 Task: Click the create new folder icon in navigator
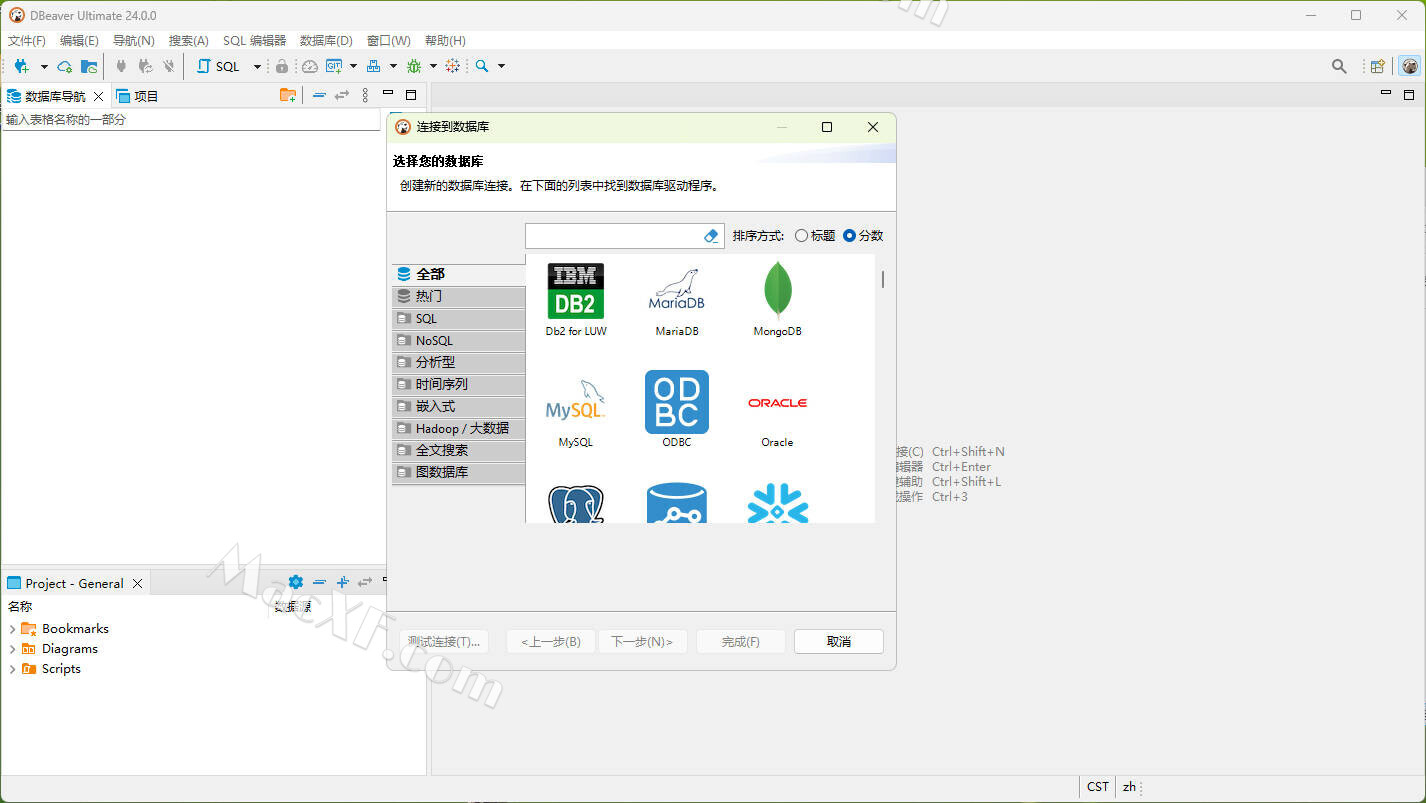(x=288, y=95)
